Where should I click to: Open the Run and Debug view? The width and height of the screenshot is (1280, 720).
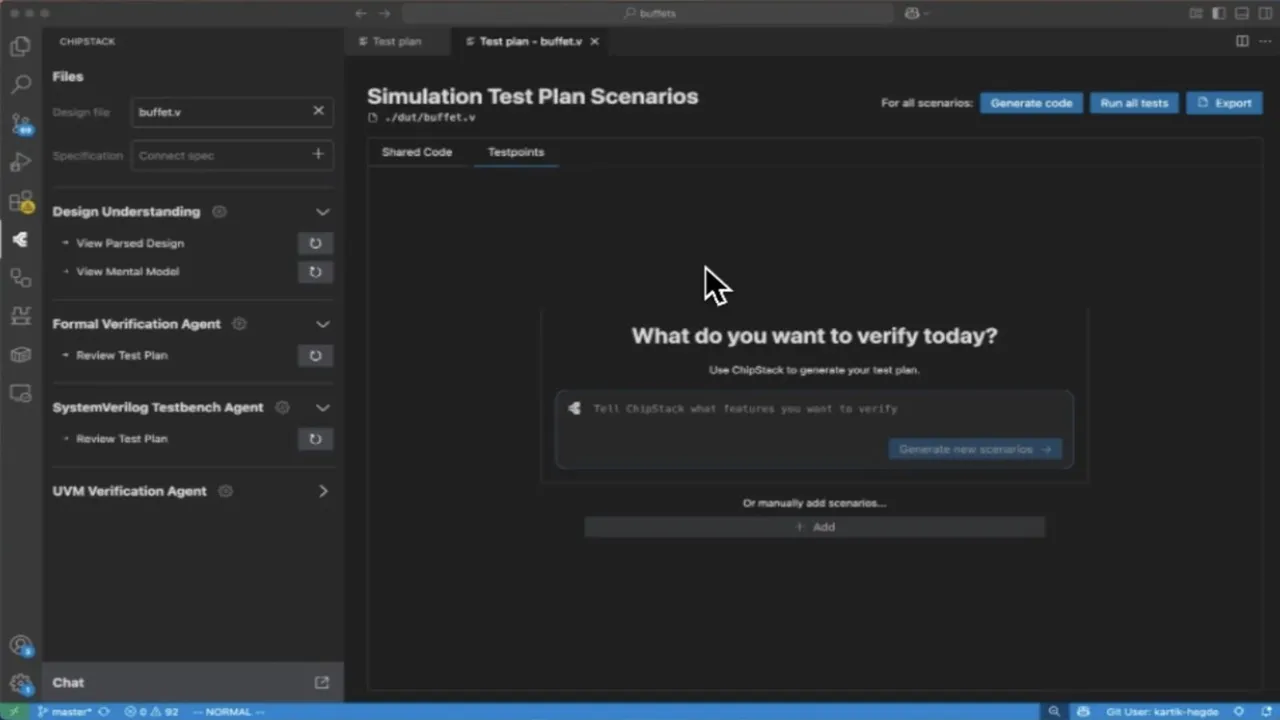pos(20,162)
